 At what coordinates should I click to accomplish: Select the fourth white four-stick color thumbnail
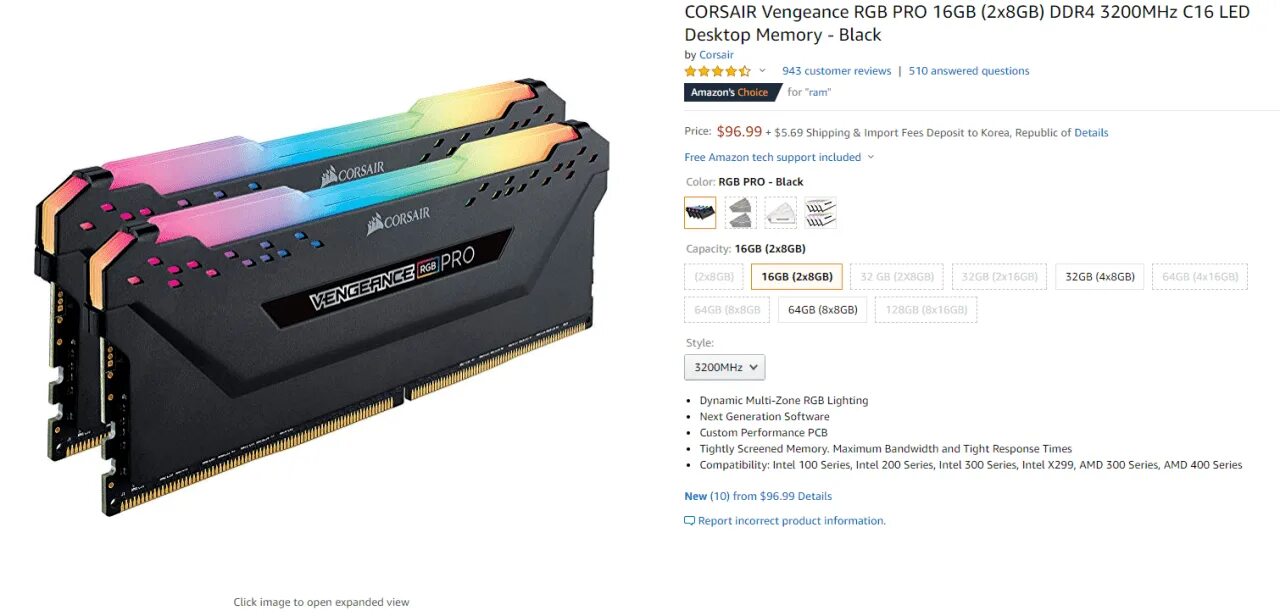coord(821,212)
